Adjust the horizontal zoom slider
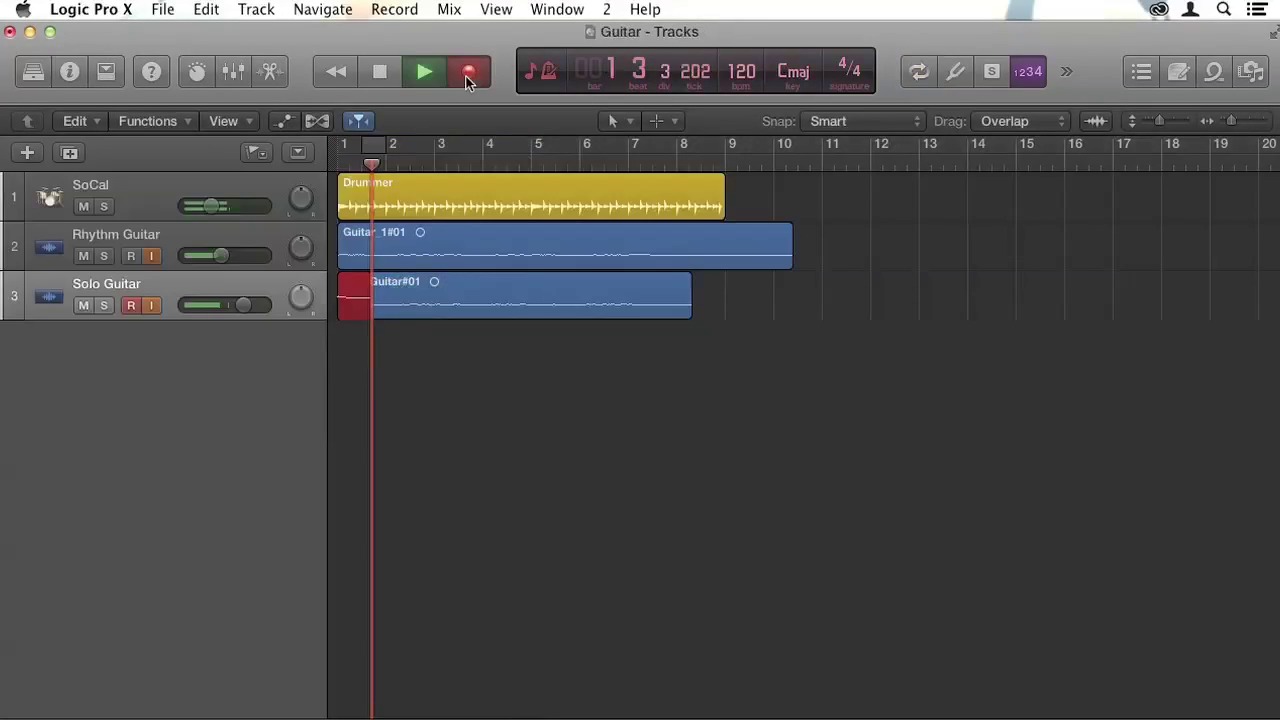Viewport: 1280px width, 720px height. 1233,121
